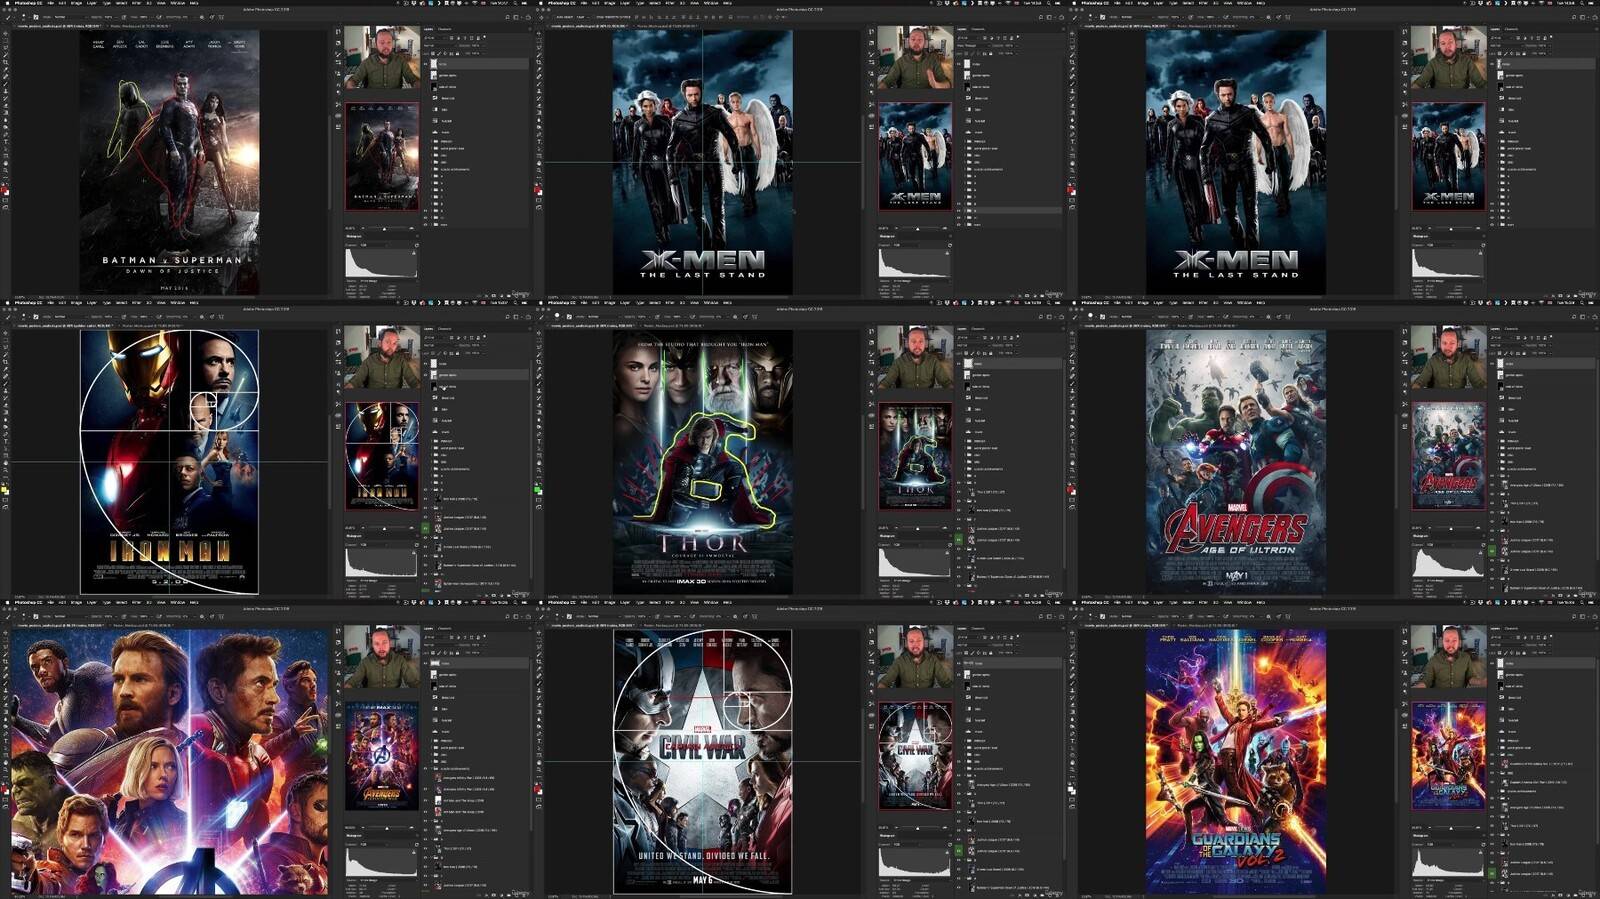Open the workspace switcher icon in the Thor window
Viewport: 1600px width, 899px height.
click(1047, 317)
